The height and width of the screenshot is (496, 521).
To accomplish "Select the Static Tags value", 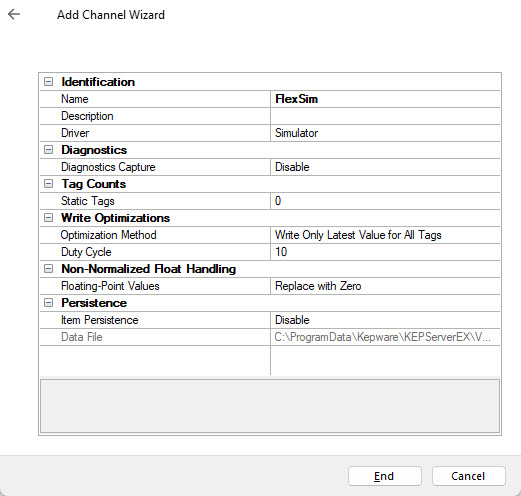I will 385,201.
